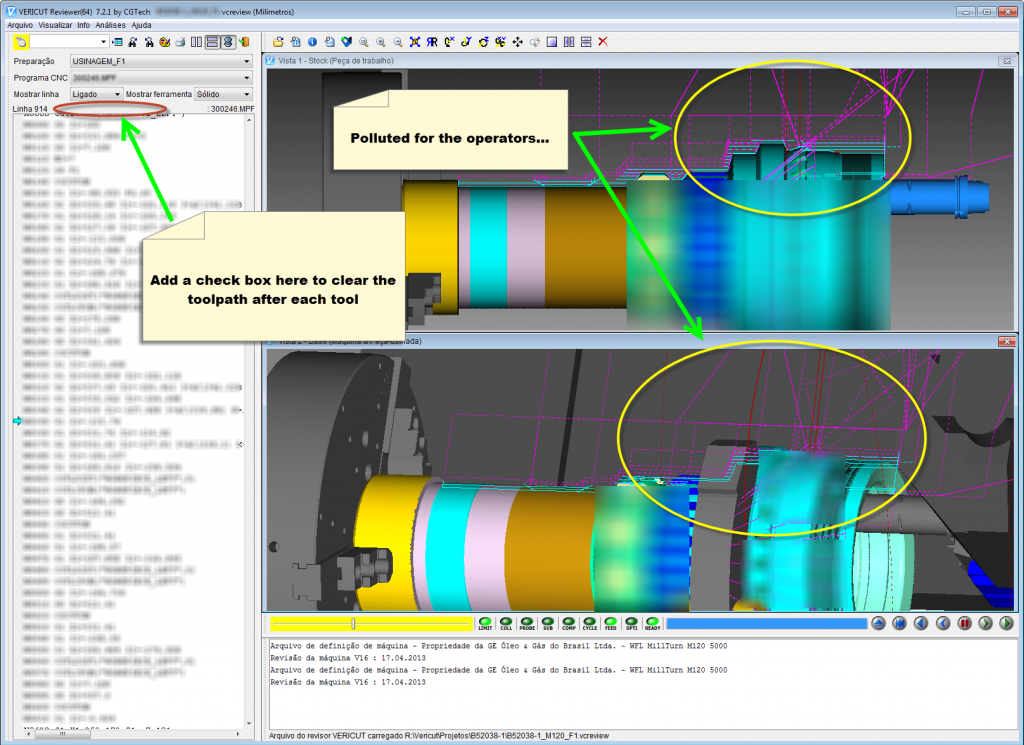Screen dimensions: 1024x745
Task: Click the PROBE status light
Action: 526,624
